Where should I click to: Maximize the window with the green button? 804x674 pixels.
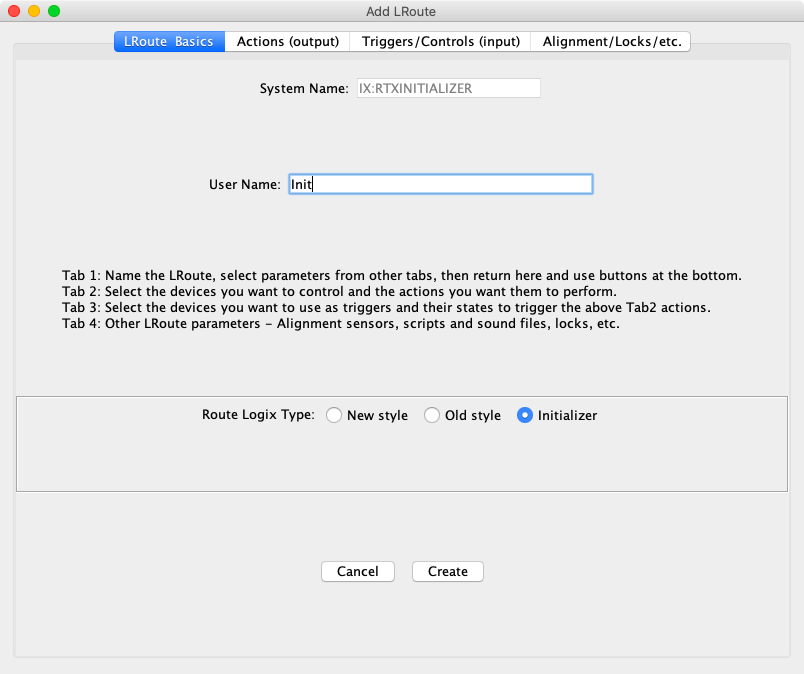tap(54, 11)
